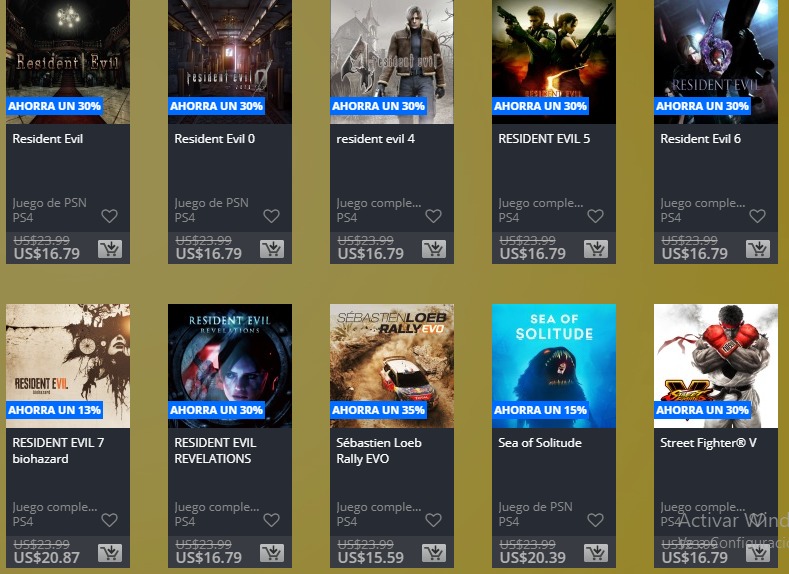This screenshot has height=574, width=789.
Task: Open the Resident Evil 6 title link
Action: coord(700,139)
